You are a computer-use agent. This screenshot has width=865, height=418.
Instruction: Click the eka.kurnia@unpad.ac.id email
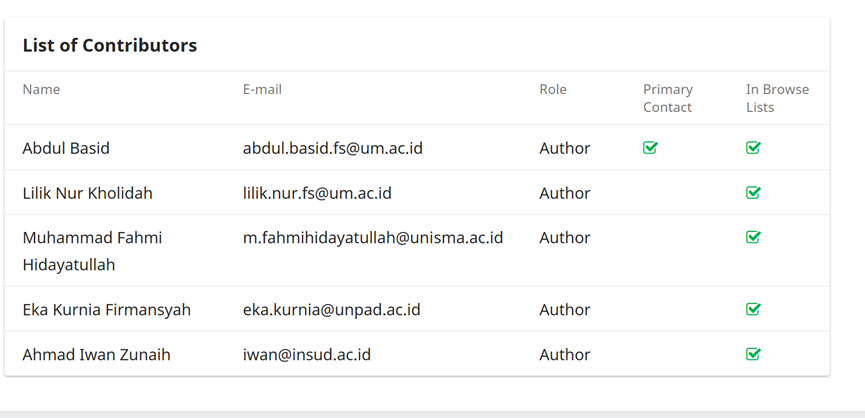tap(332, 309)
